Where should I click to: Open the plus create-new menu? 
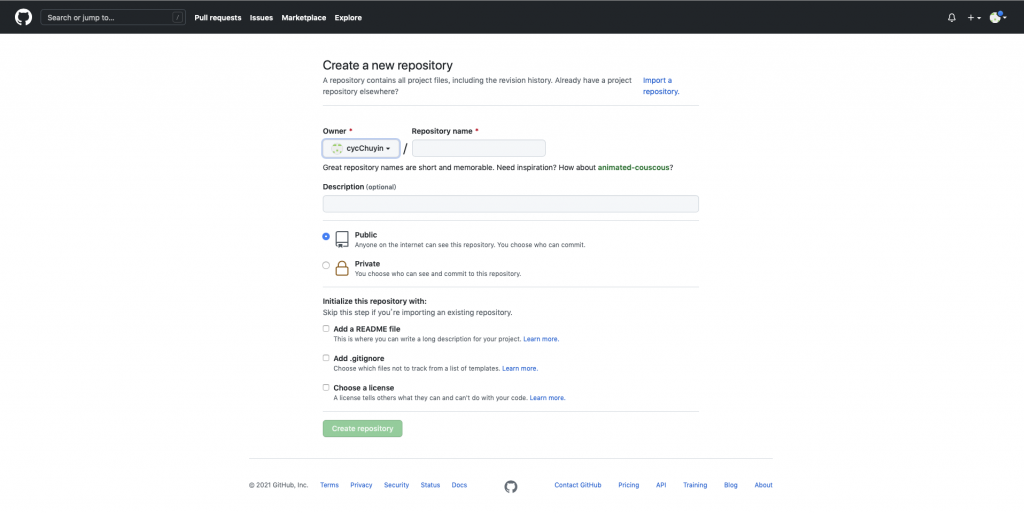(x=974, y=18)
